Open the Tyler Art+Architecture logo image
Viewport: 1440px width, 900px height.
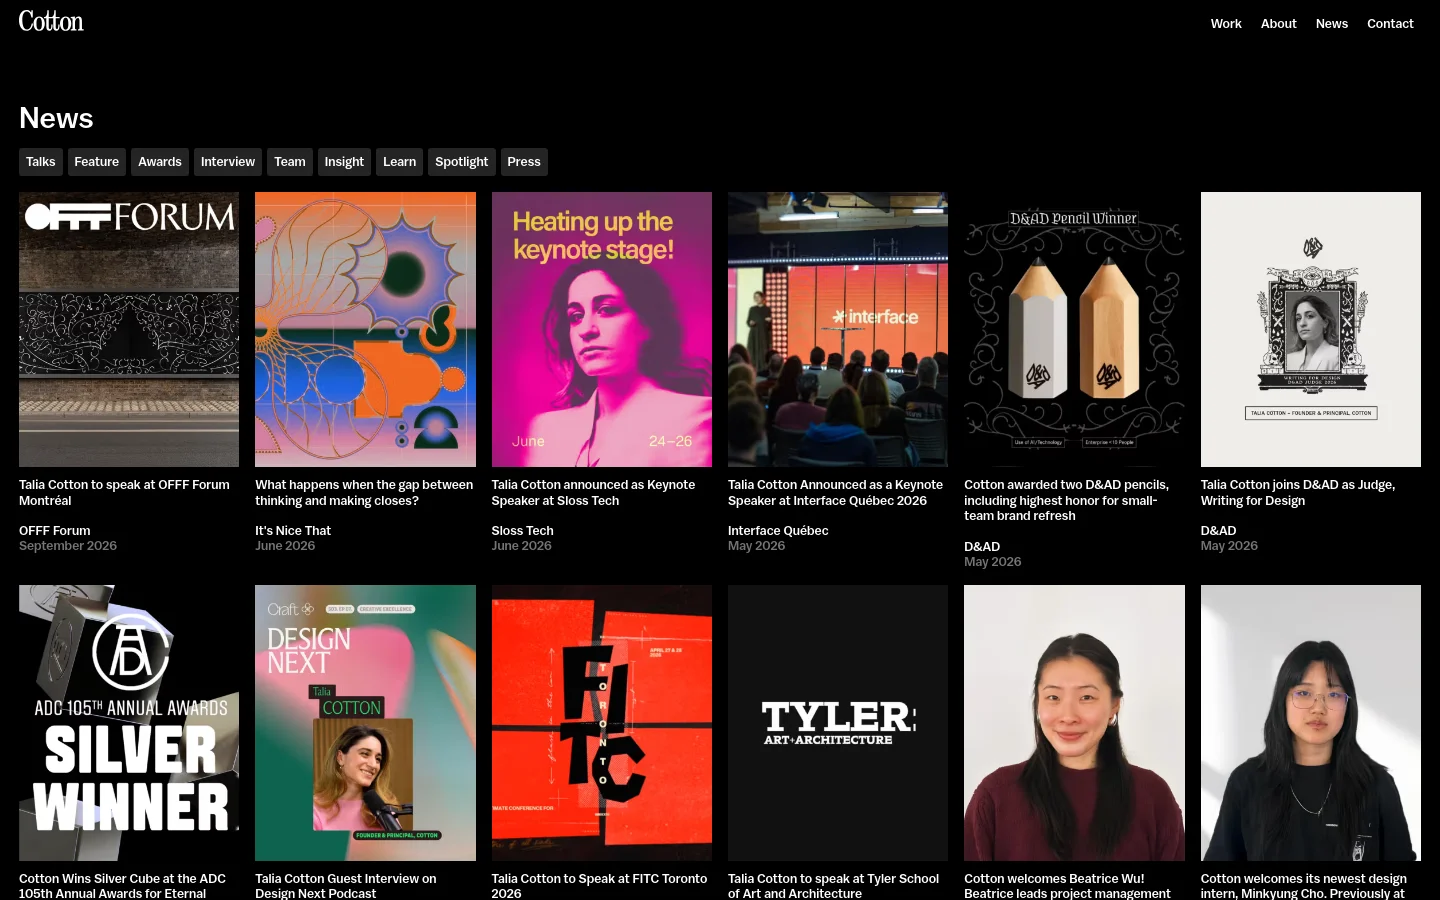click(x=838, y=723)
